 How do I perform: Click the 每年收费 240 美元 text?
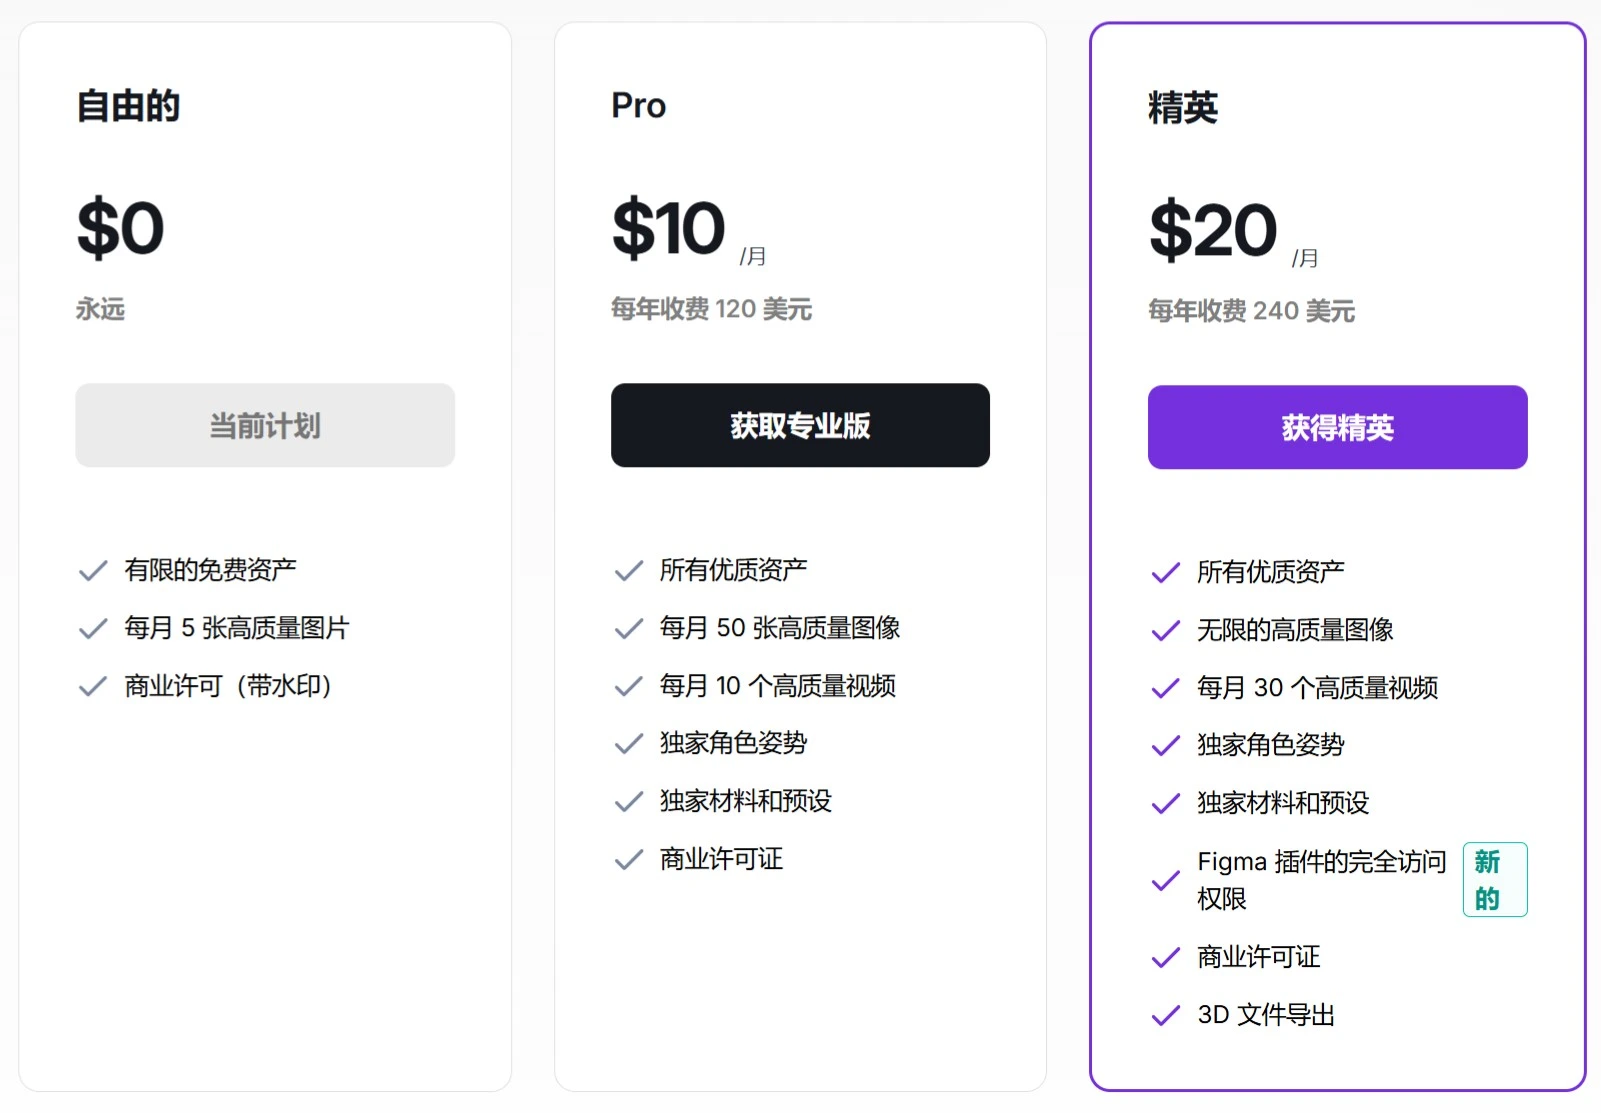[x=1251, y=311]
